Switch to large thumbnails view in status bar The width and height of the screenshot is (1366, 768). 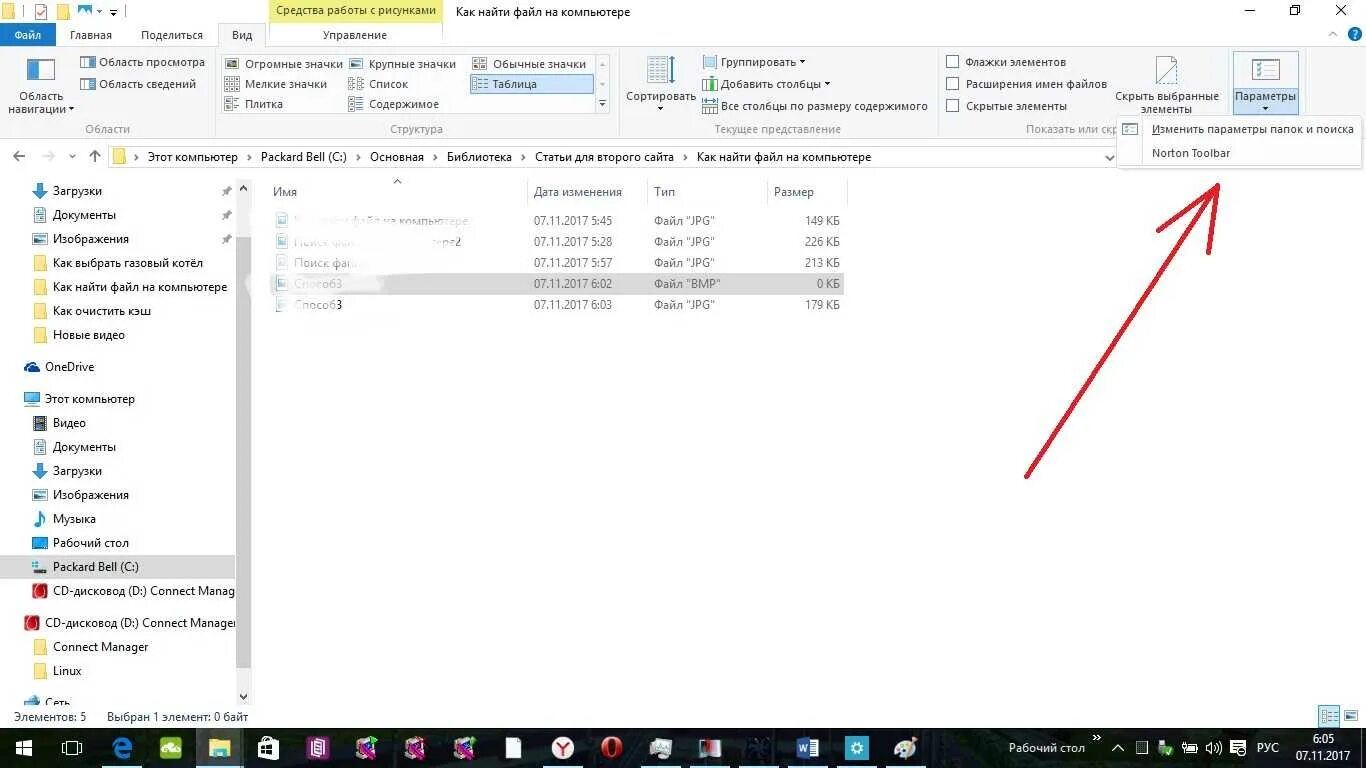[x=1349, y=716]
